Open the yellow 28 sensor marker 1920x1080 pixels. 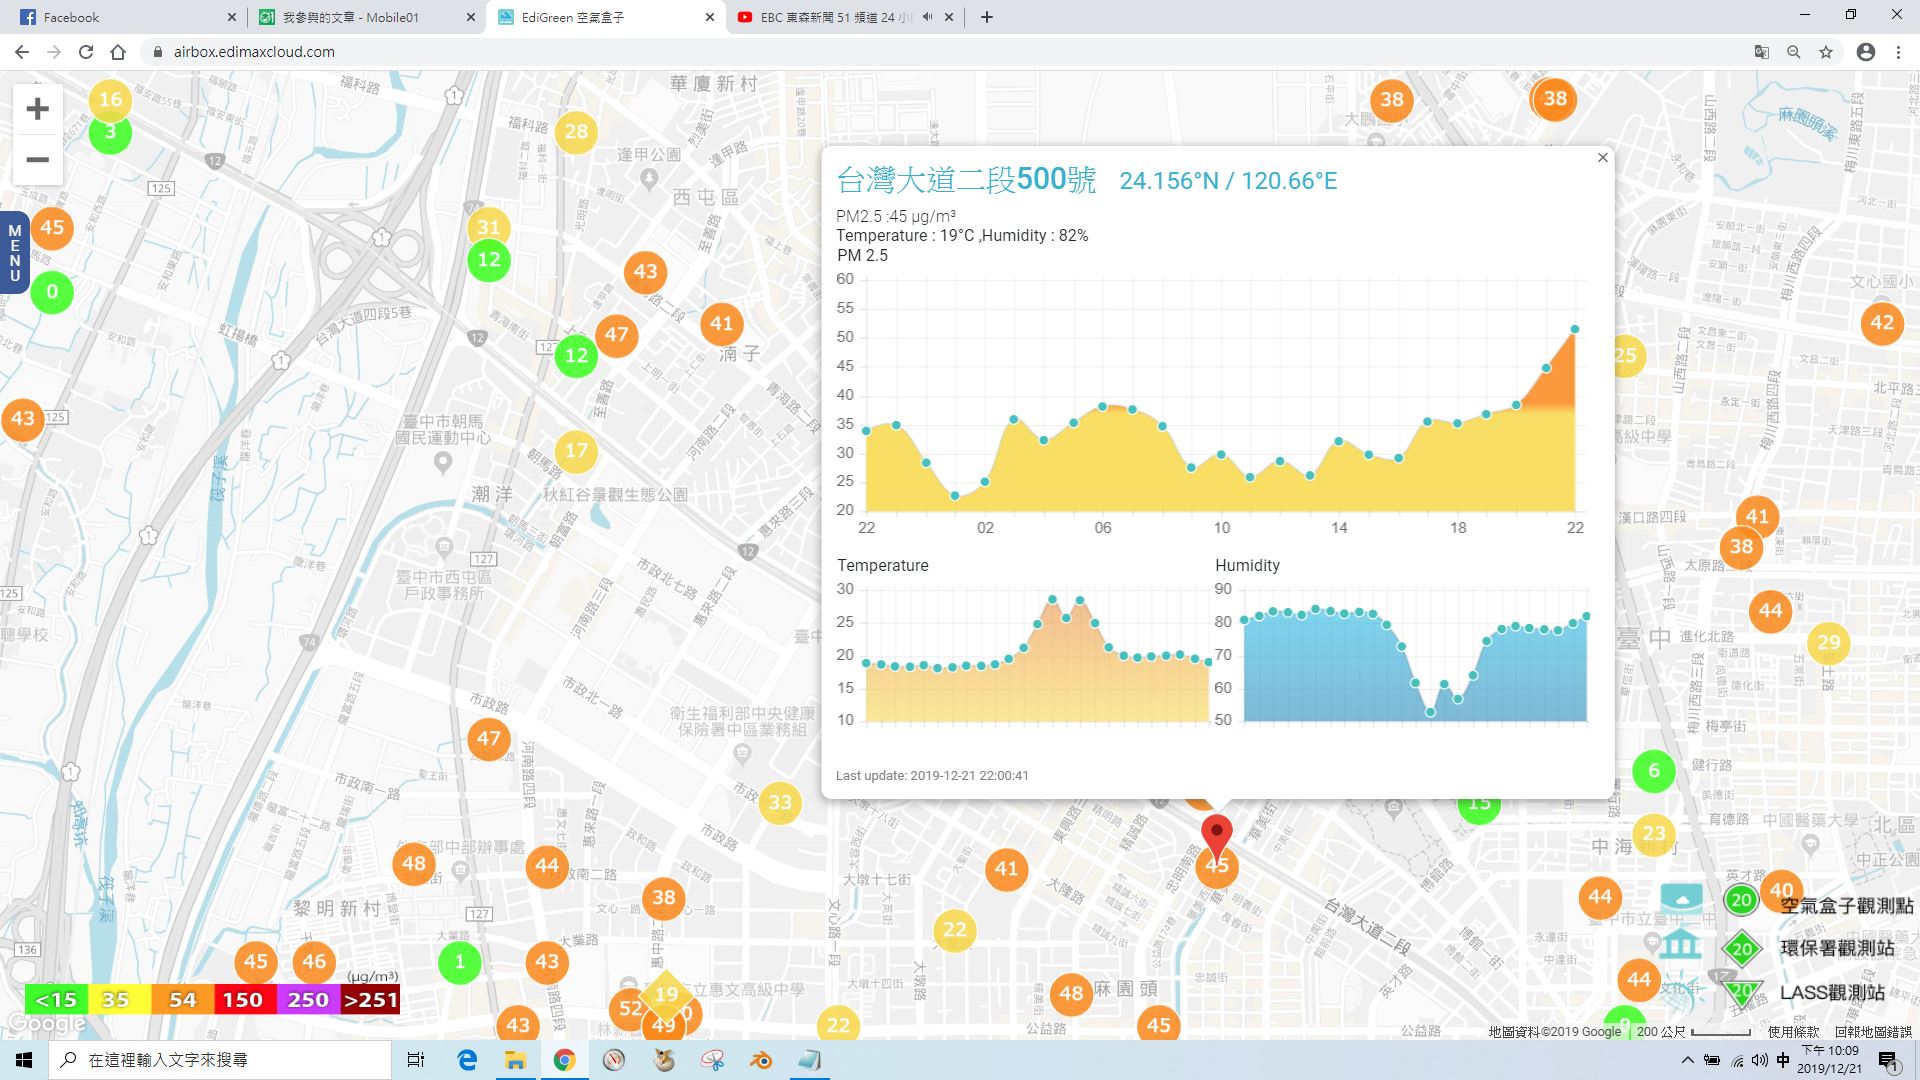[576, 131]
